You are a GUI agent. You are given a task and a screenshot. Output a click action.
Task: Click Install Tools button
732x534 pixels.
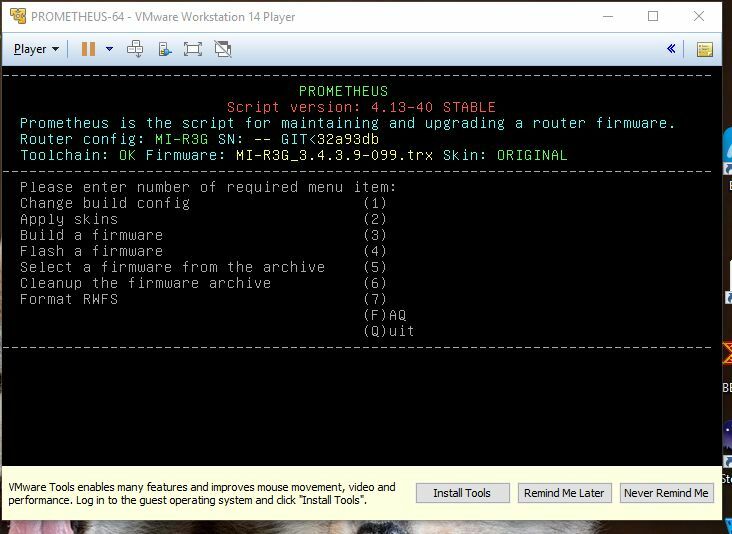click(x=462, y=493)
